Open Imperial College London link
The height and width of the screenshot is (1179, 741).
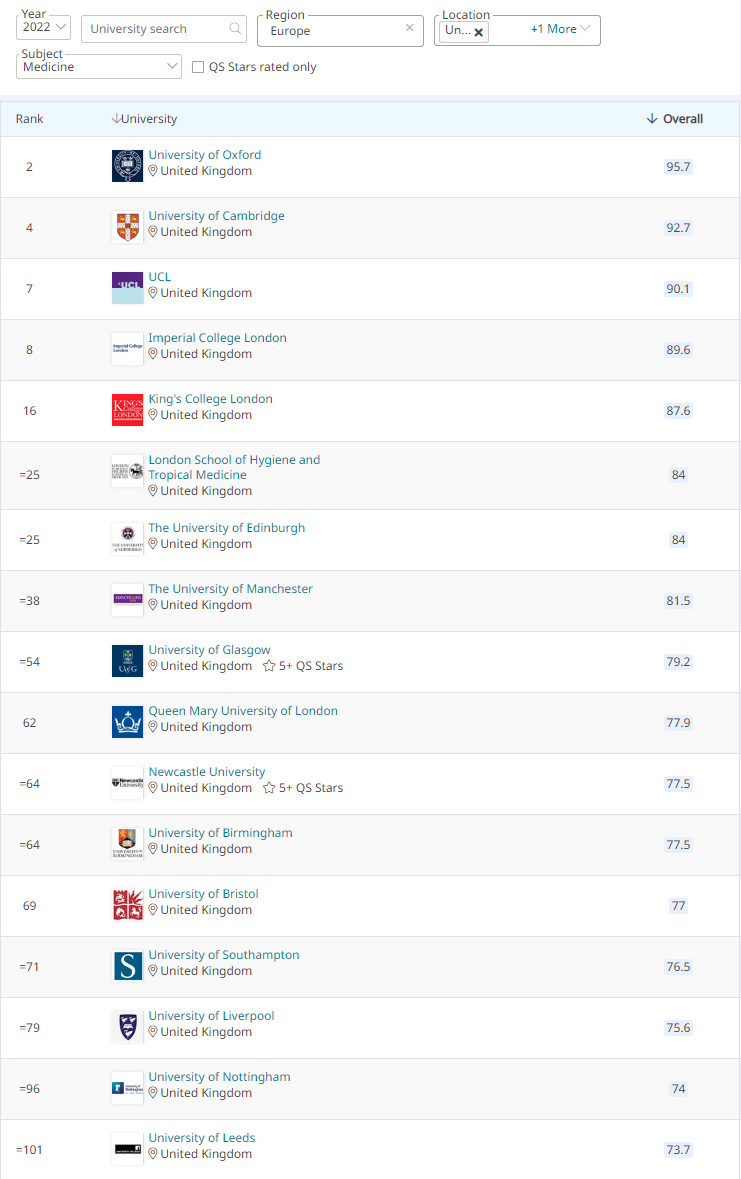click(x=217, y=338)
